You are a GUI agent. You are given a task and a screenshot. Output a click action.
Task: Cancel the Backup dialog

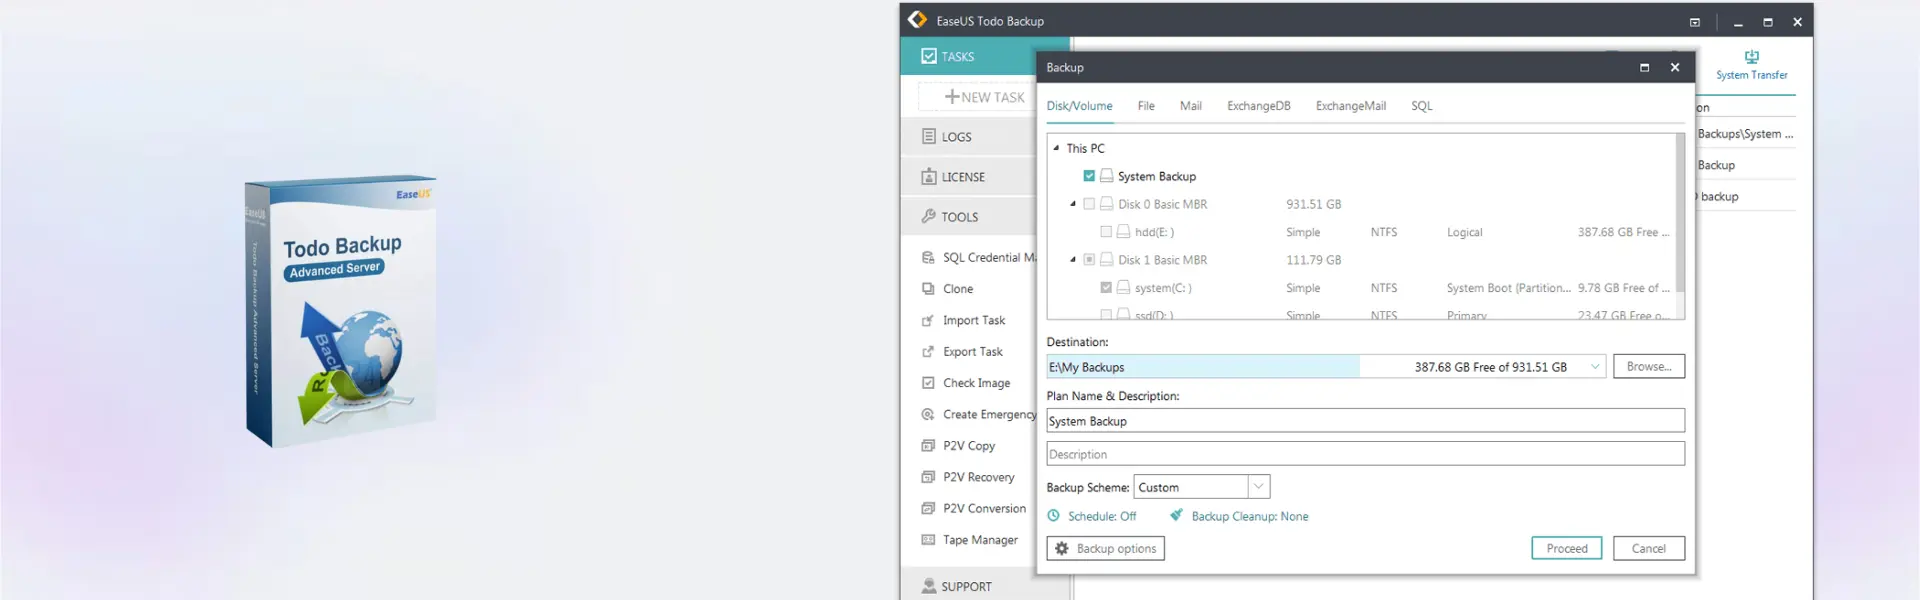coord(1648,549)
